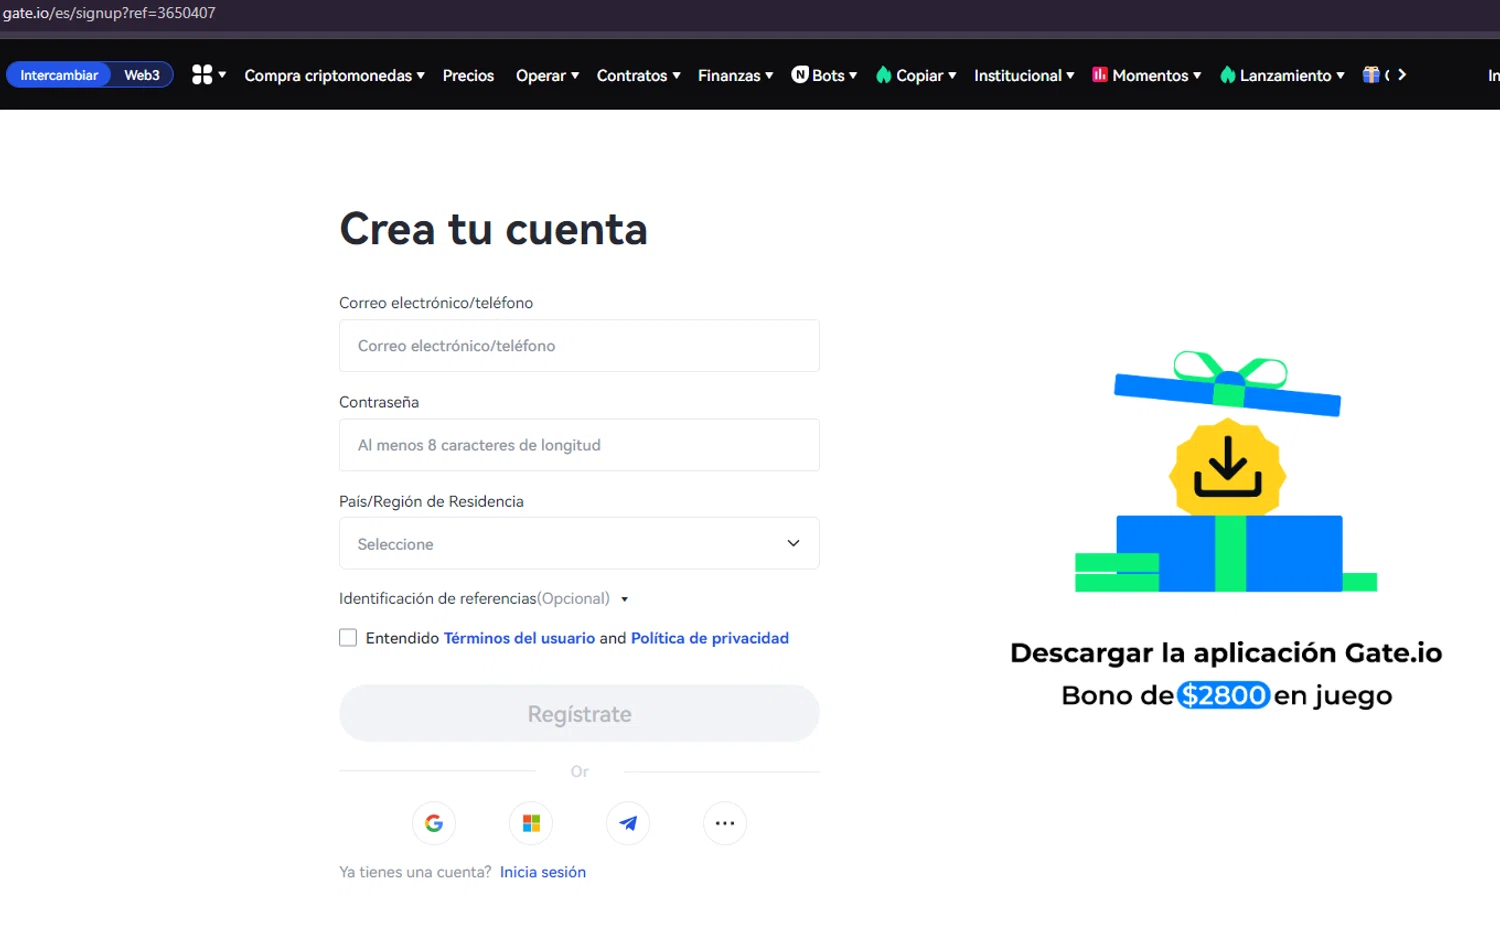The image size is (1500, 940).
Task: Expand the Bots menu
Action: coord(824,75)
